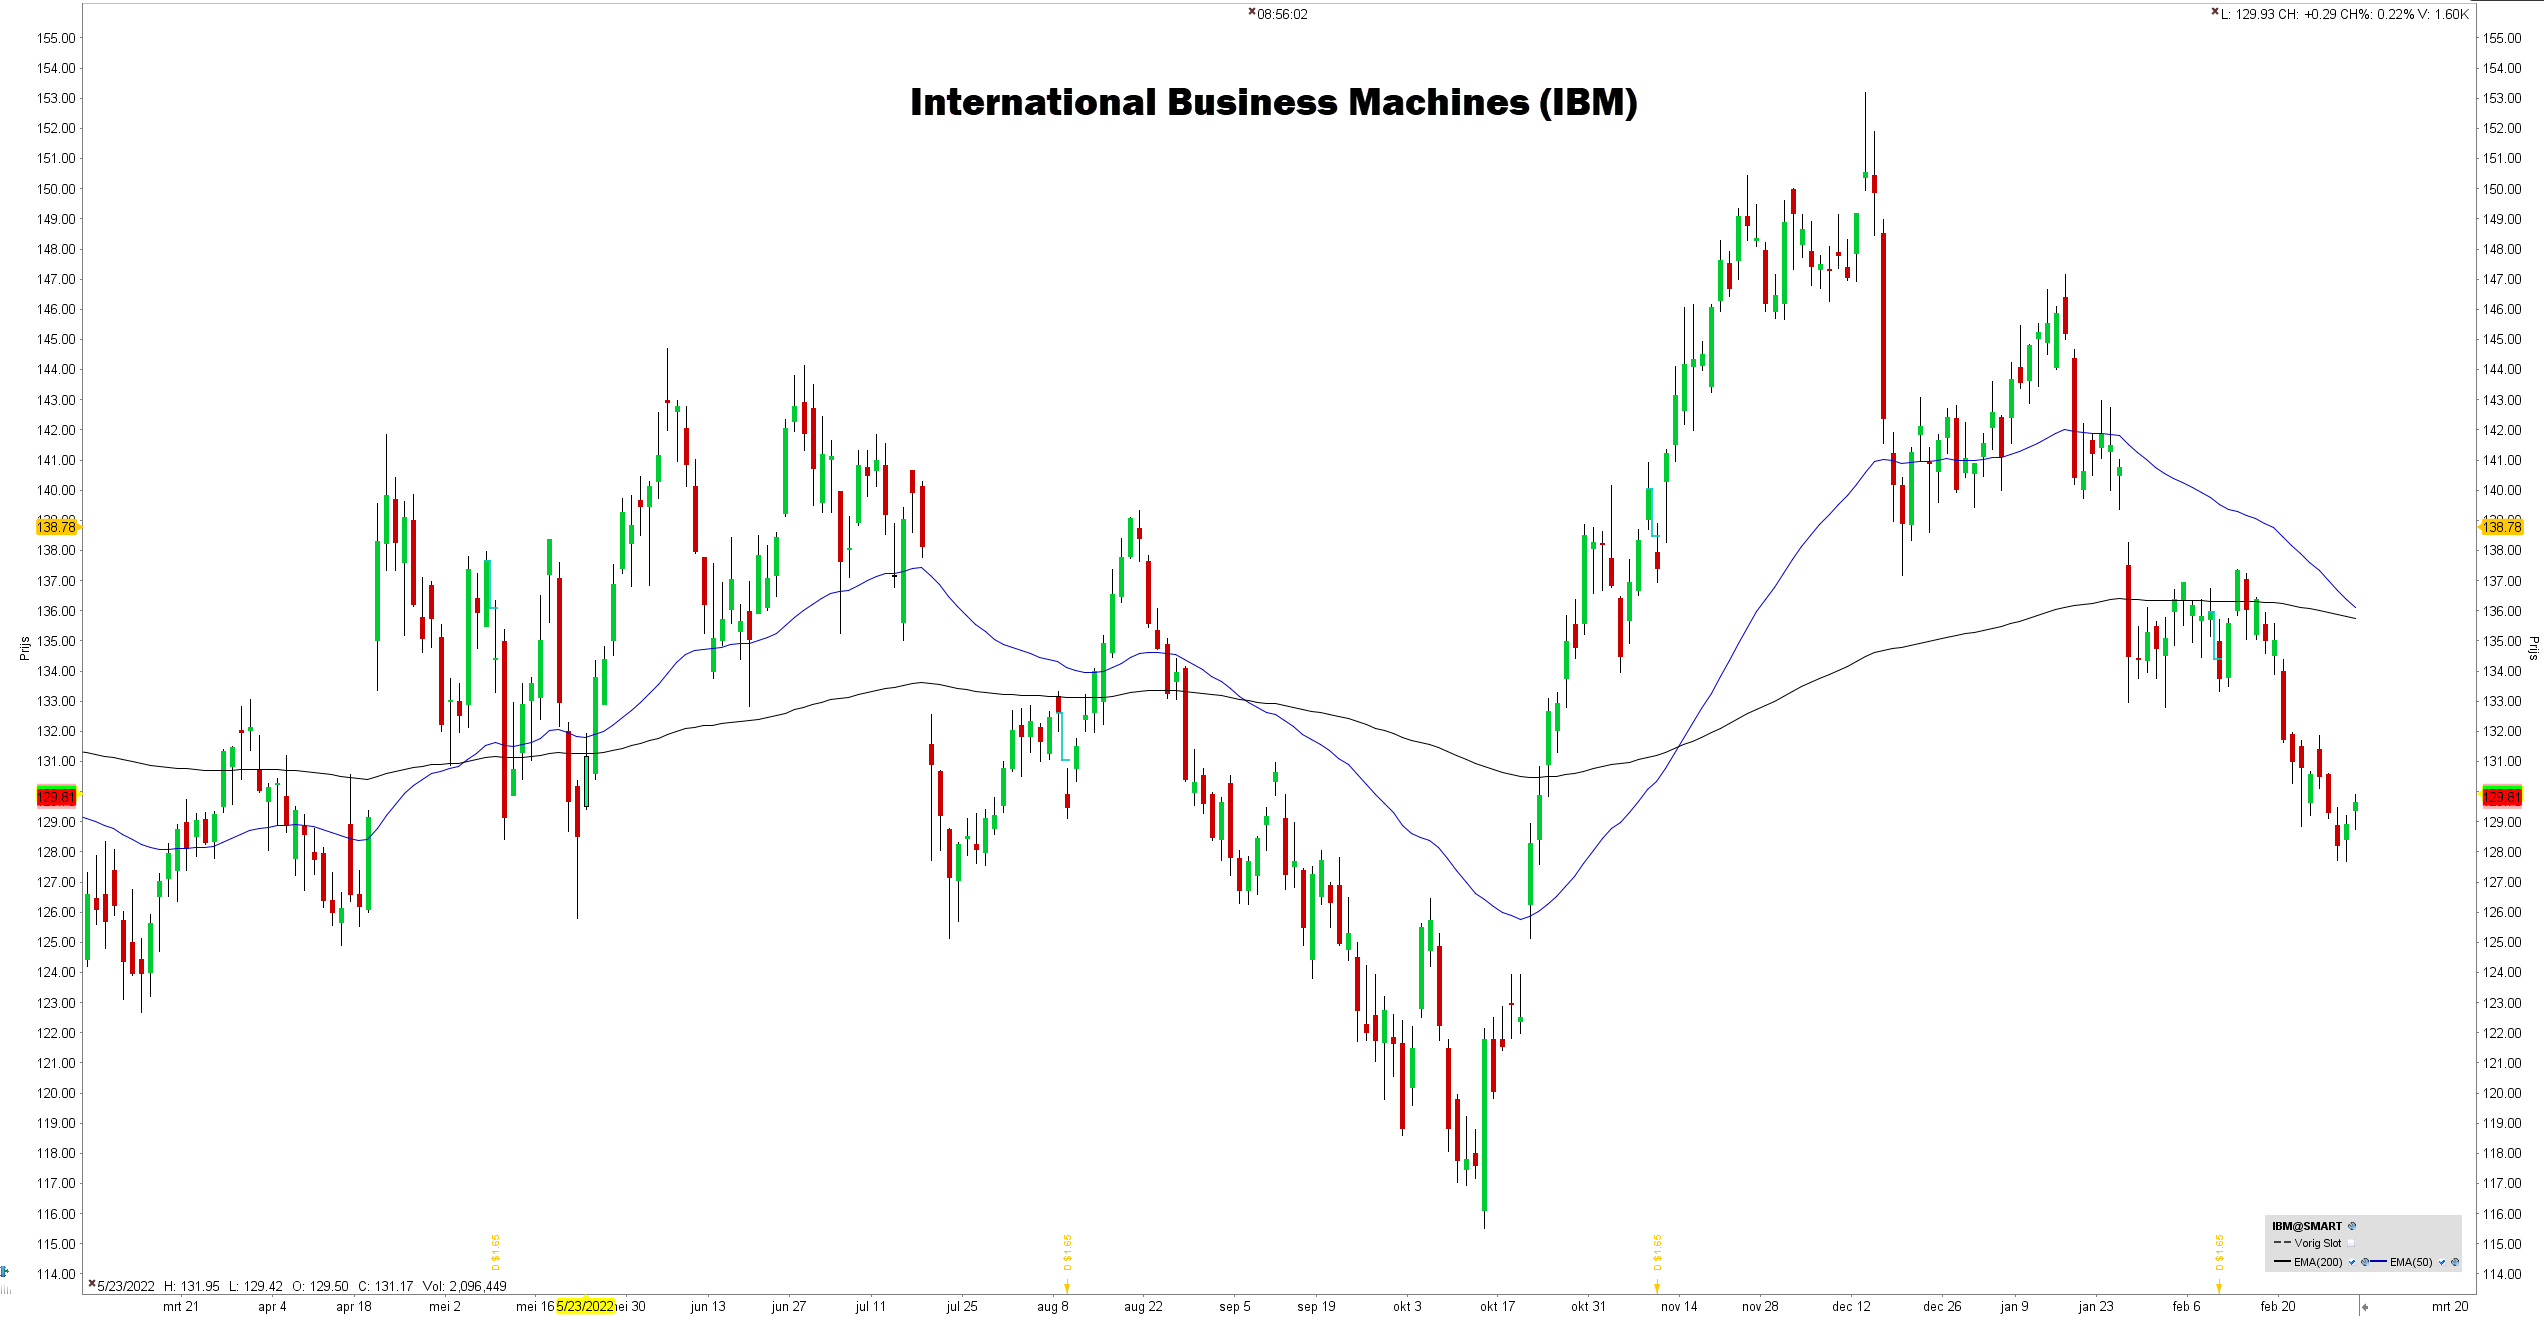Click the jul 25 date on time axis
The width and height of the screenshot is (2544, 1318).
(x=962, y=1306)
